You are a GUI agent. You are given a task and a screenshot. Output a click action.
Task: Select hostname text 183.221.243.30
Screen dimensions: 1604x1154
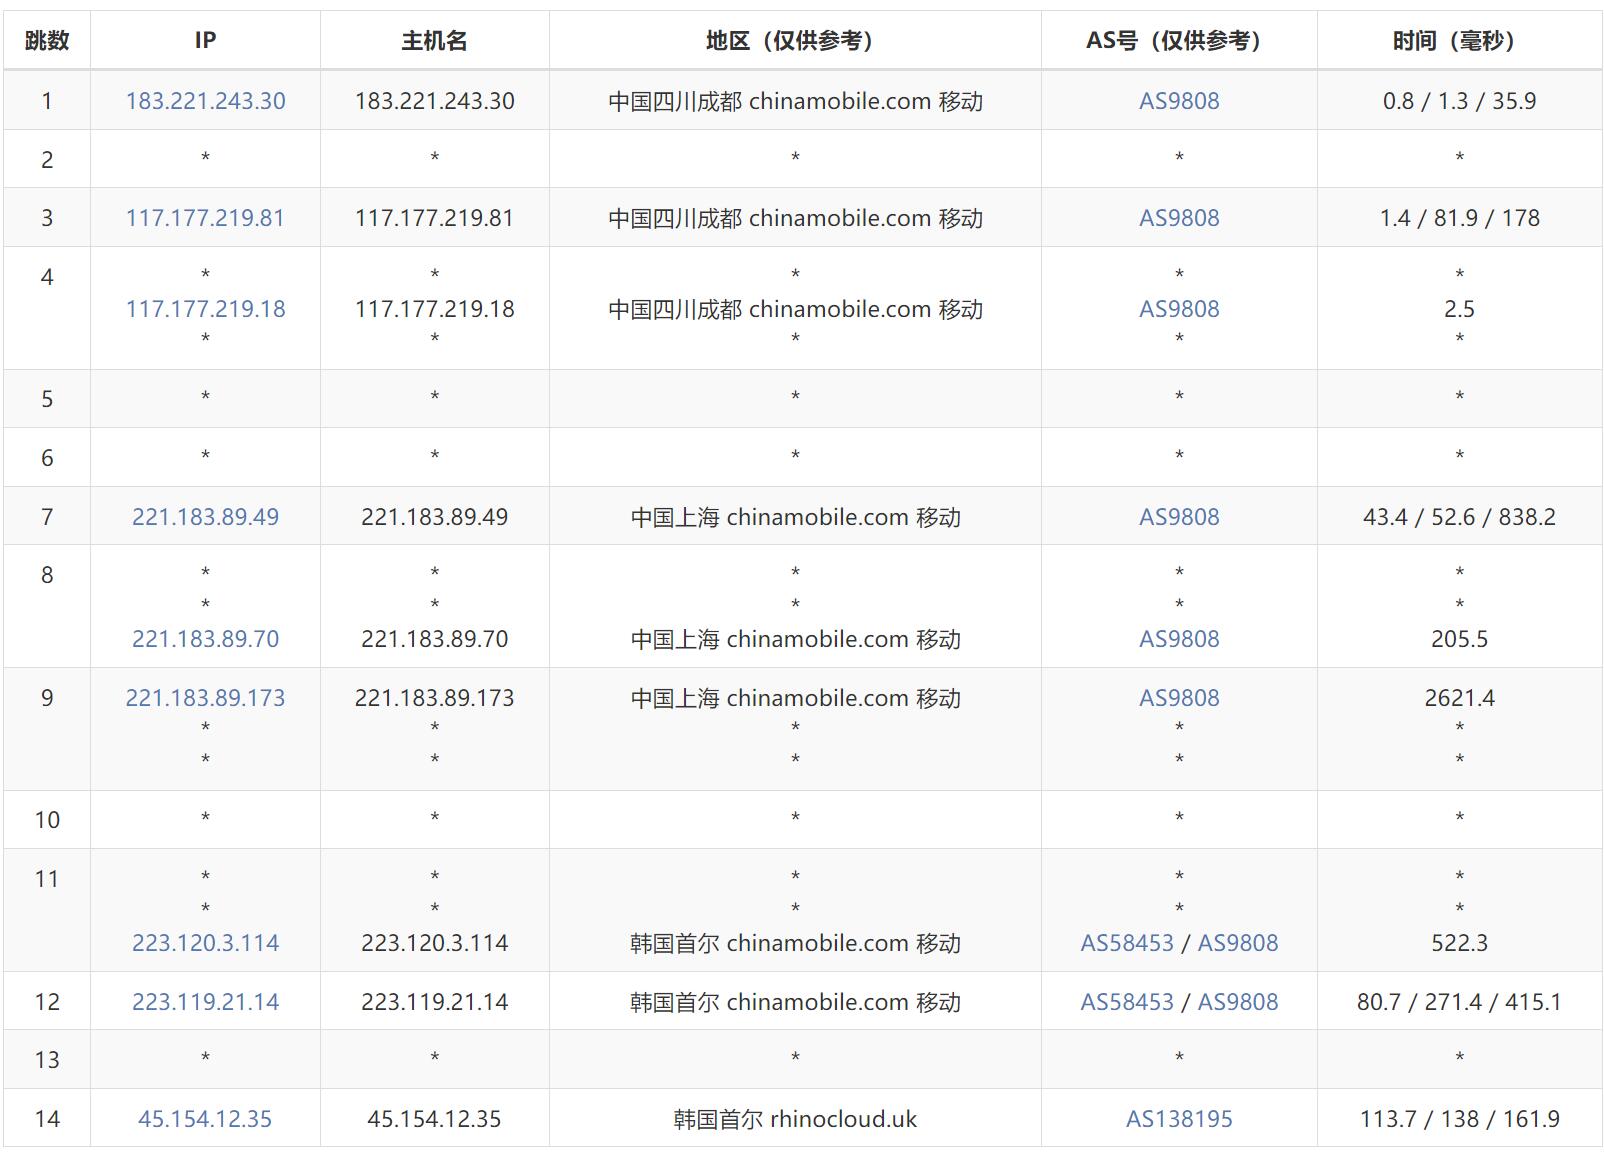pyautogui.click(x=435, y=101)
